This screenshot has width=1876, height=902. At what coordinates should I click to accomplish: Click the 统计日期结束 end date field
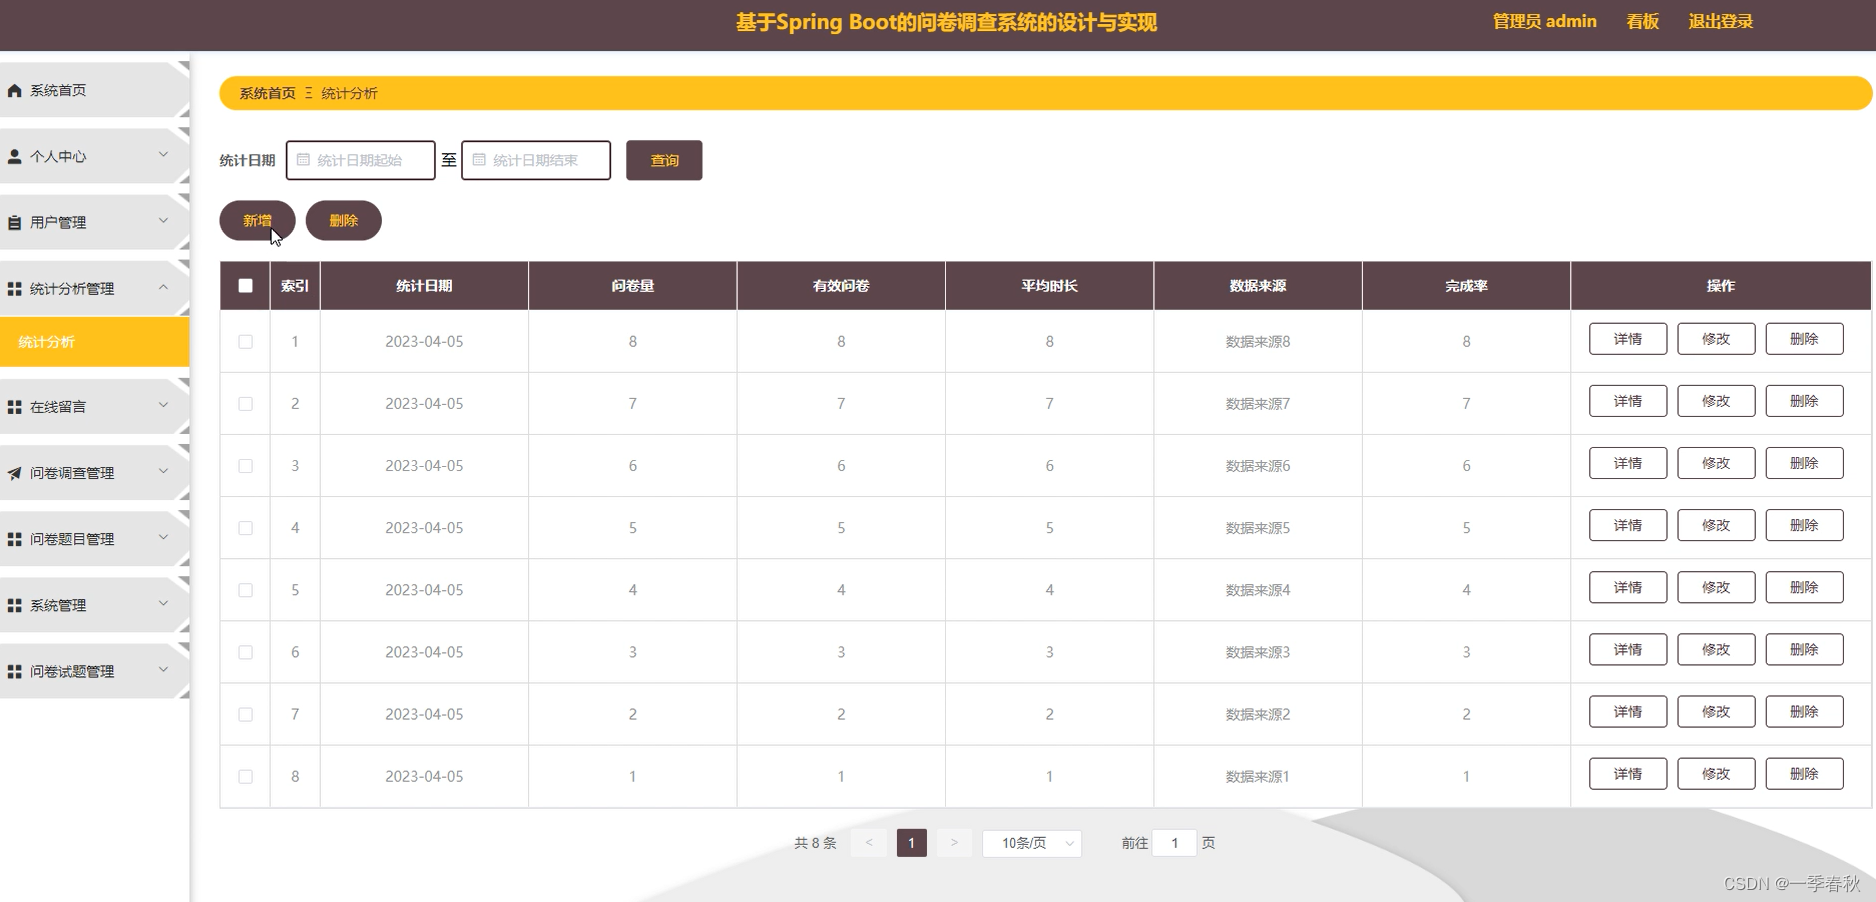click(536, 160)
